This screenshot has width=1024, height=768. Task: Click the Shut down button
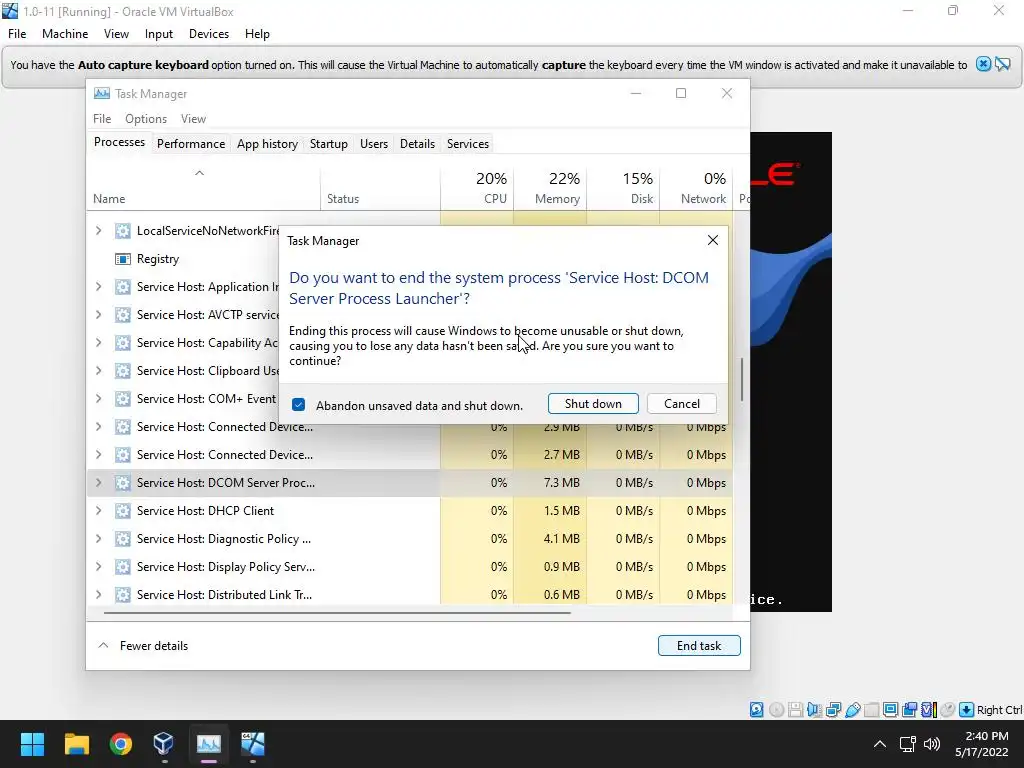pos(593,404)
